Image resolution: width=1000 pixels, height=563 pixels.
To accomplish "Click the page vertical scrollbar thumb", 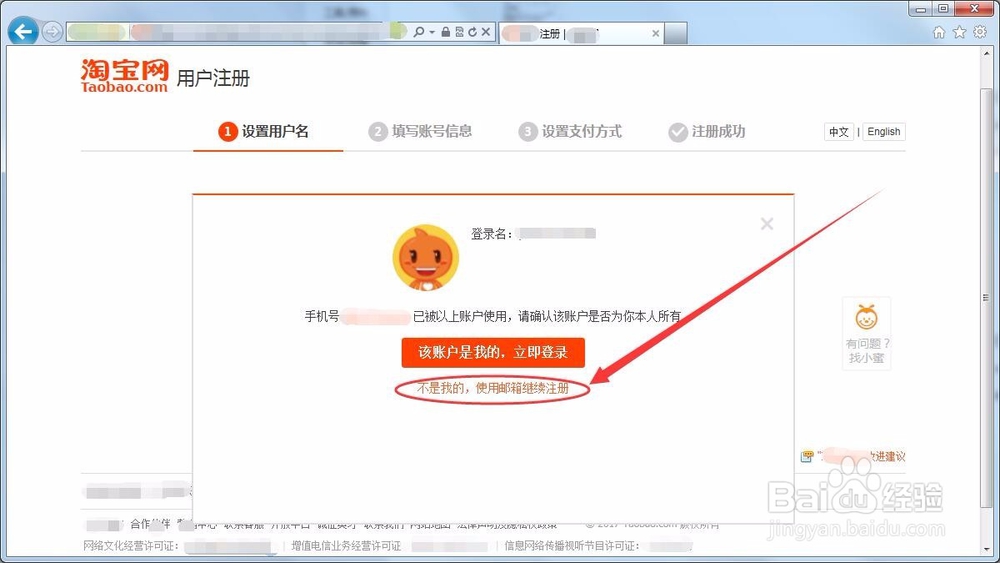I will (x=988, y=296).
